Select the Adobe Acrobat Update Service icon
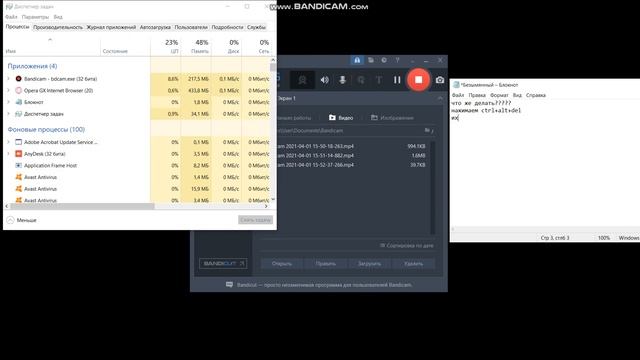This screenshot has width=640, height=360. coord(18,142)
